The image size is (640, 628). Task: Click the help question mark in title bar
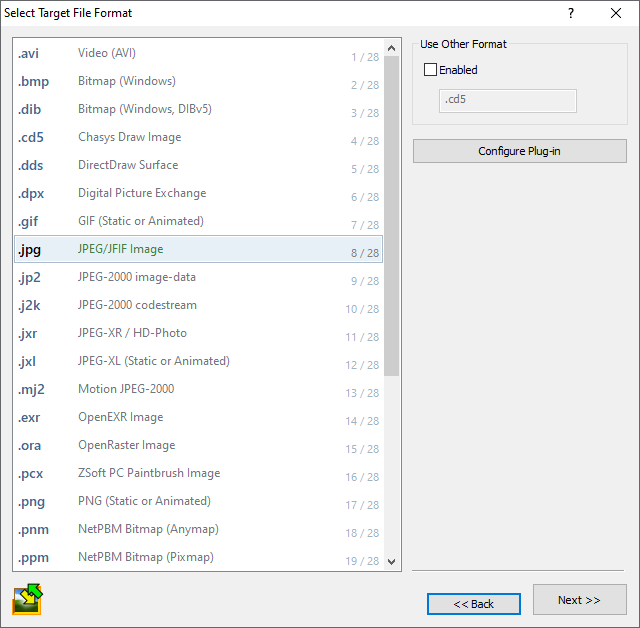[x=571, y=13]
